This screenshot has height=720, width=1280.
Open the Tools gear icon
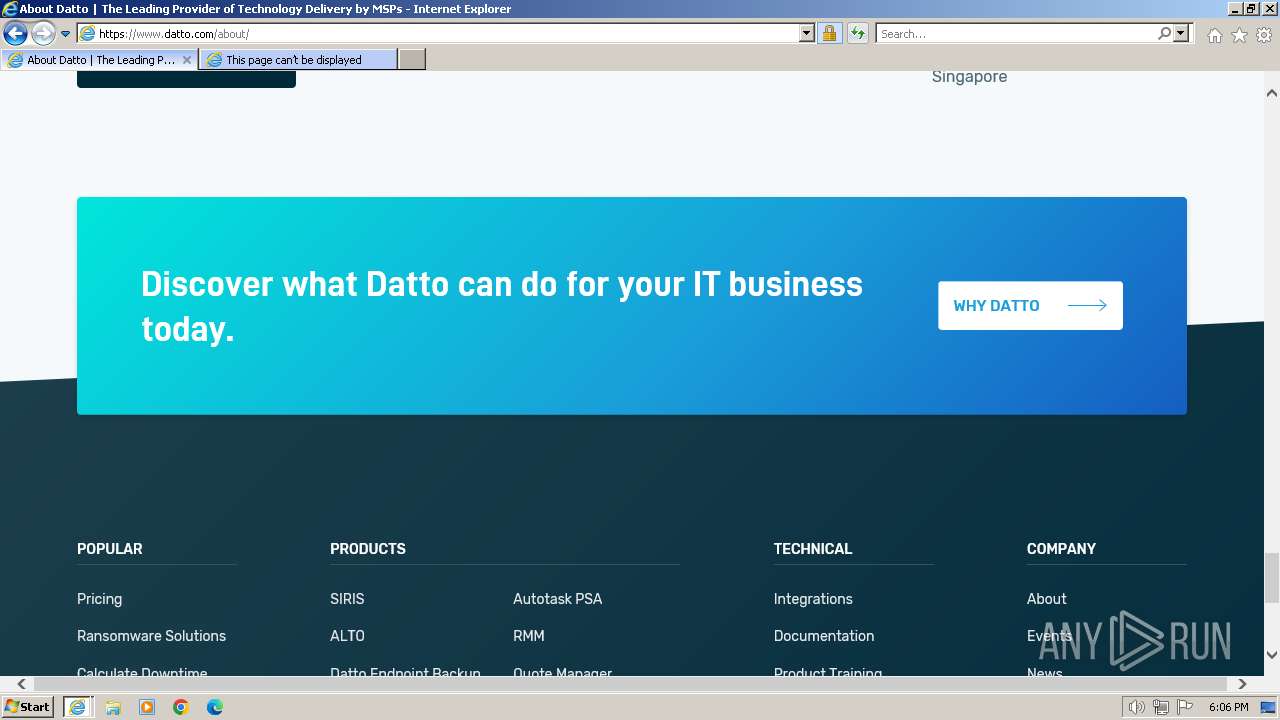tap(1264, 35)
